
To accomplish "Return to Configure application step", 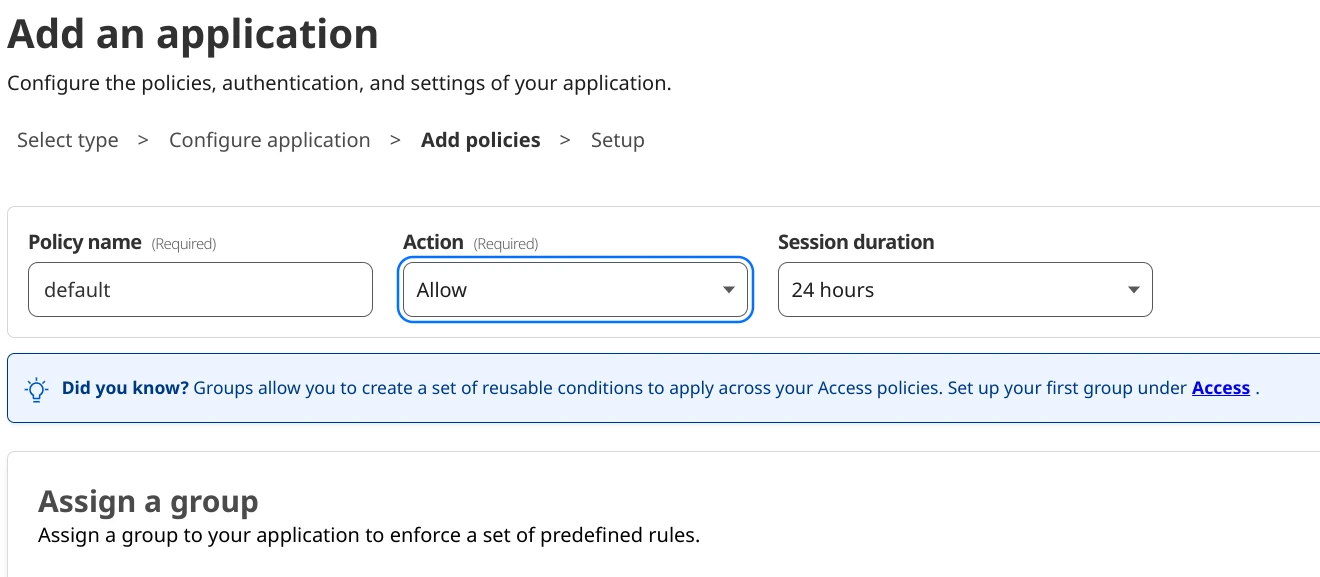I will tap(269, 140).
